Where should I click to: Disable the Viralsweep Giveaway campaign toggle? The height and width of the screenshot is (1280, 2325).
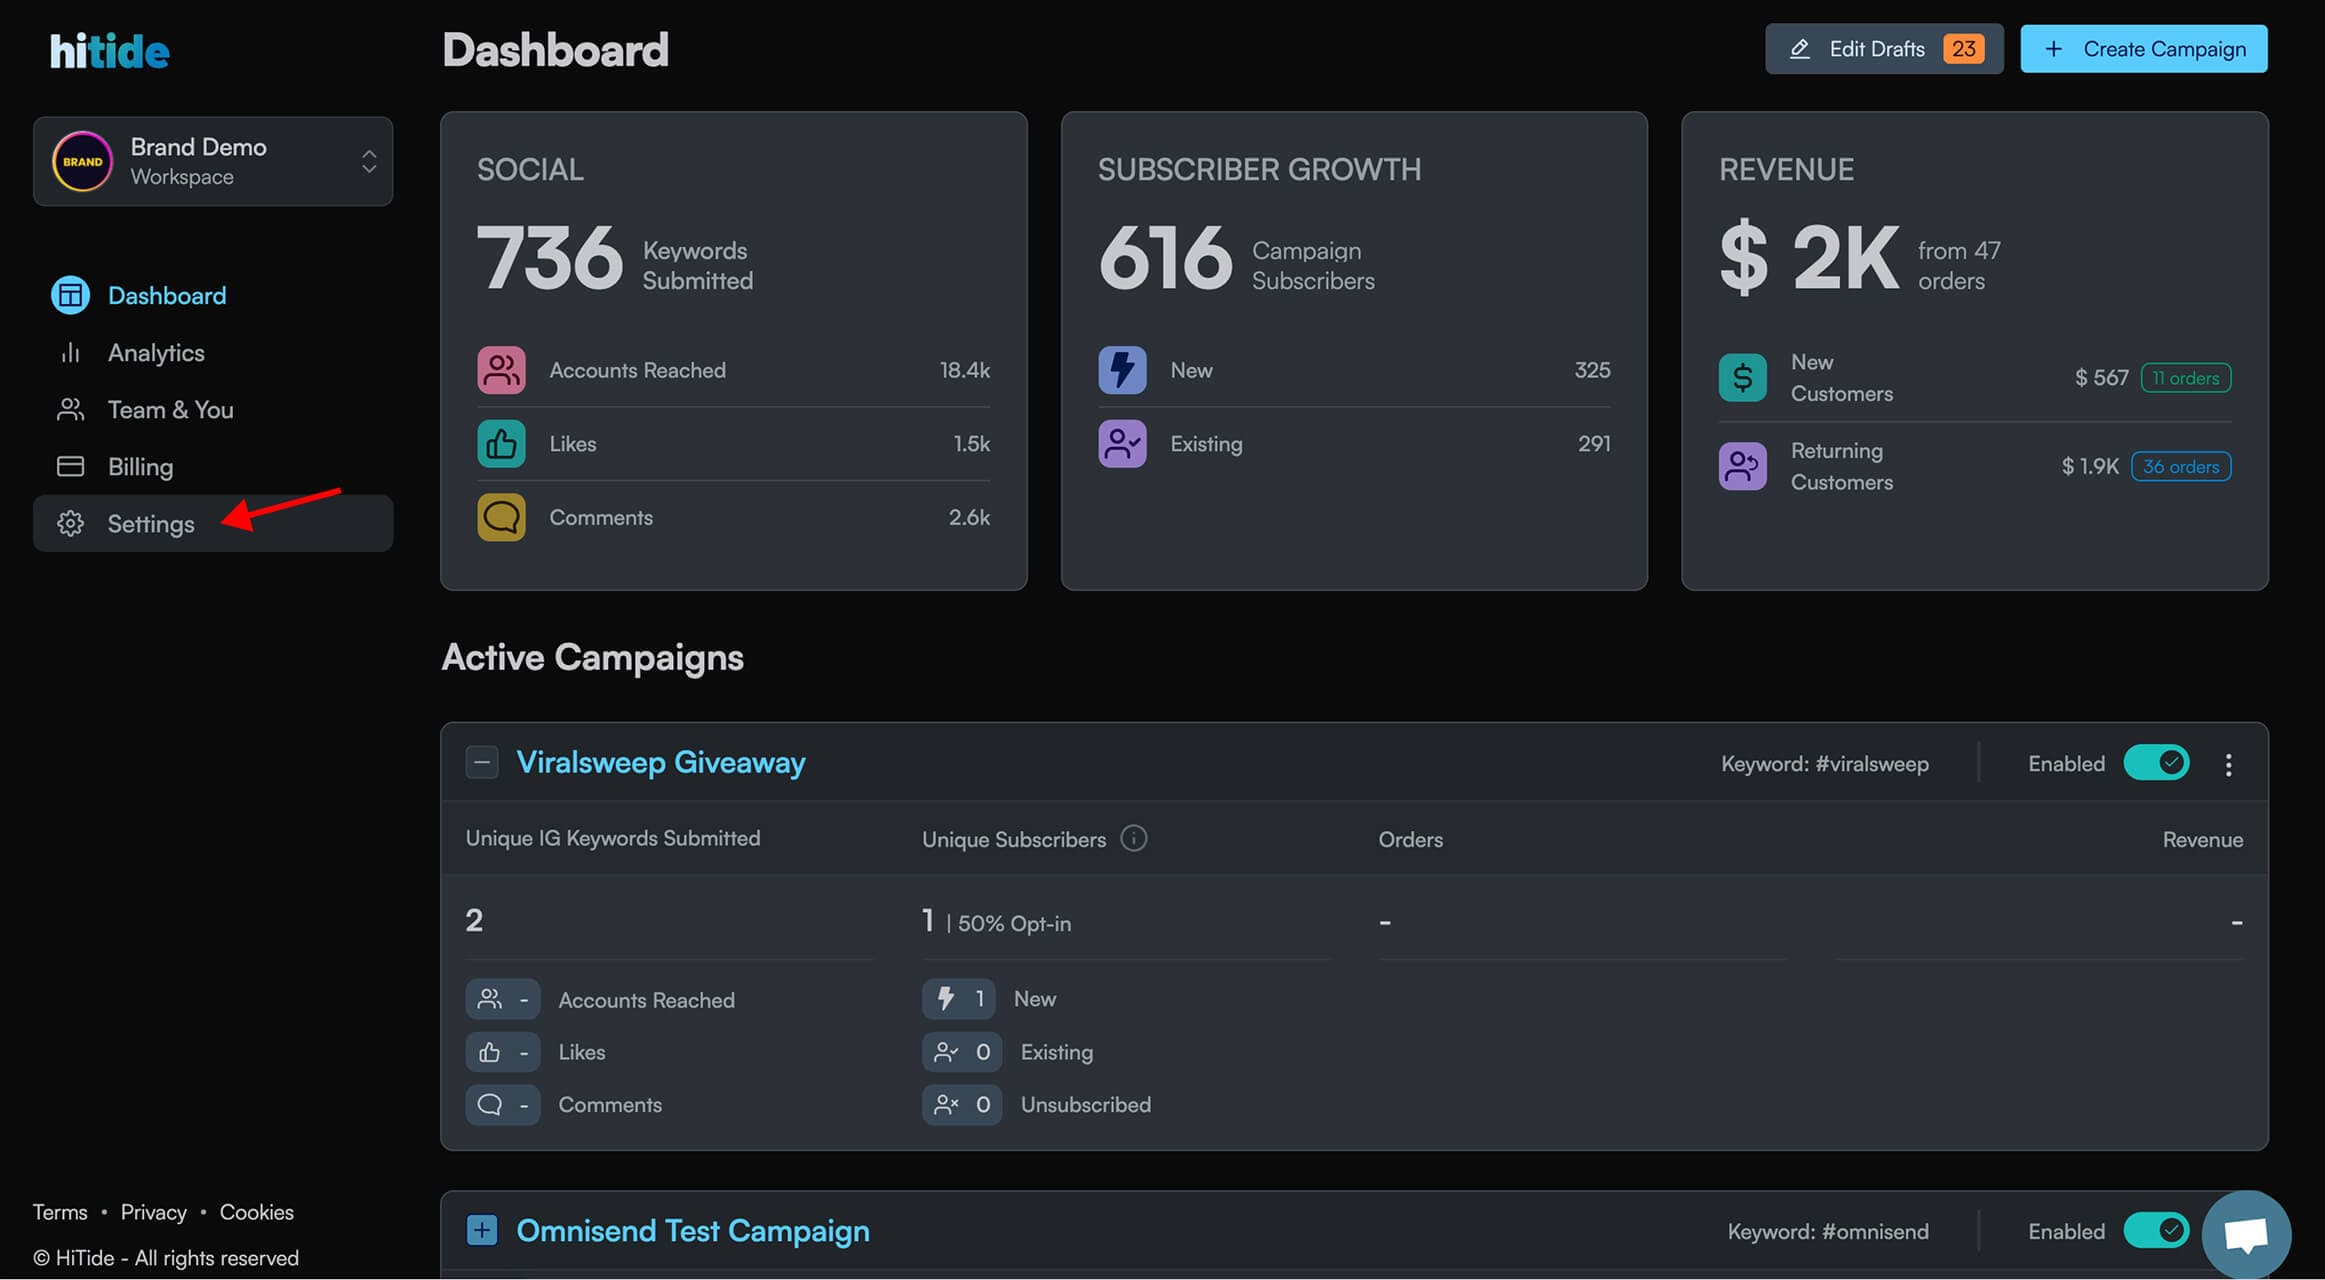[2156, 763]
